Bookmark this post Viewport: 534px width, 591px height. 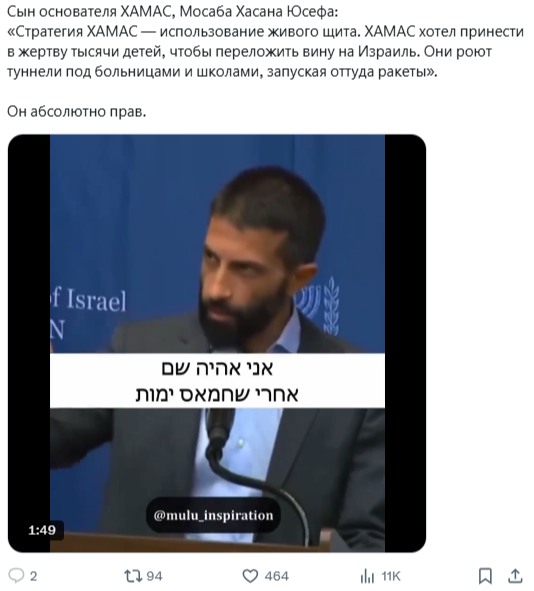point(485,576)
